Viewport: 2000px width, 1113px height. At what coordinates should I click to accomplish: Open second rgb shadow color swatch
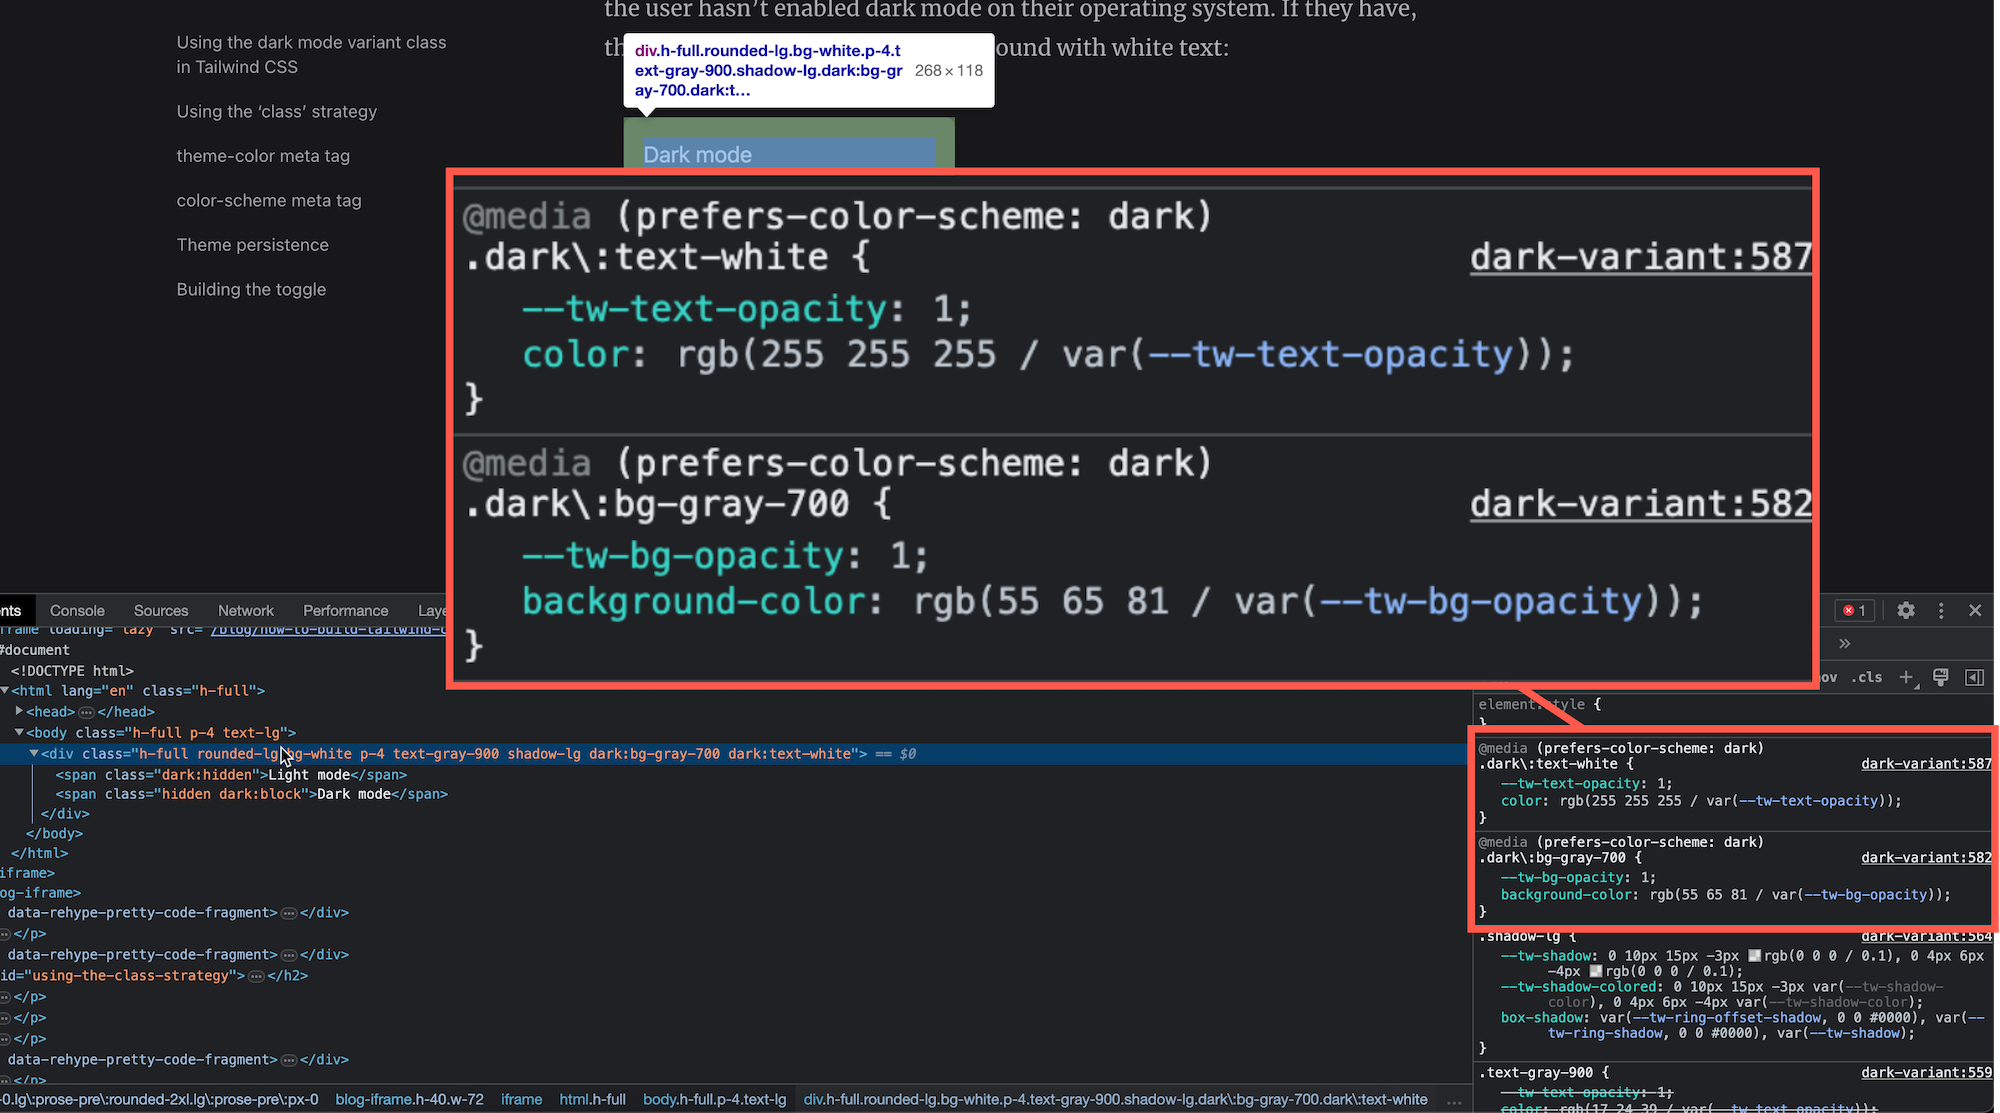pos(1596,971)
